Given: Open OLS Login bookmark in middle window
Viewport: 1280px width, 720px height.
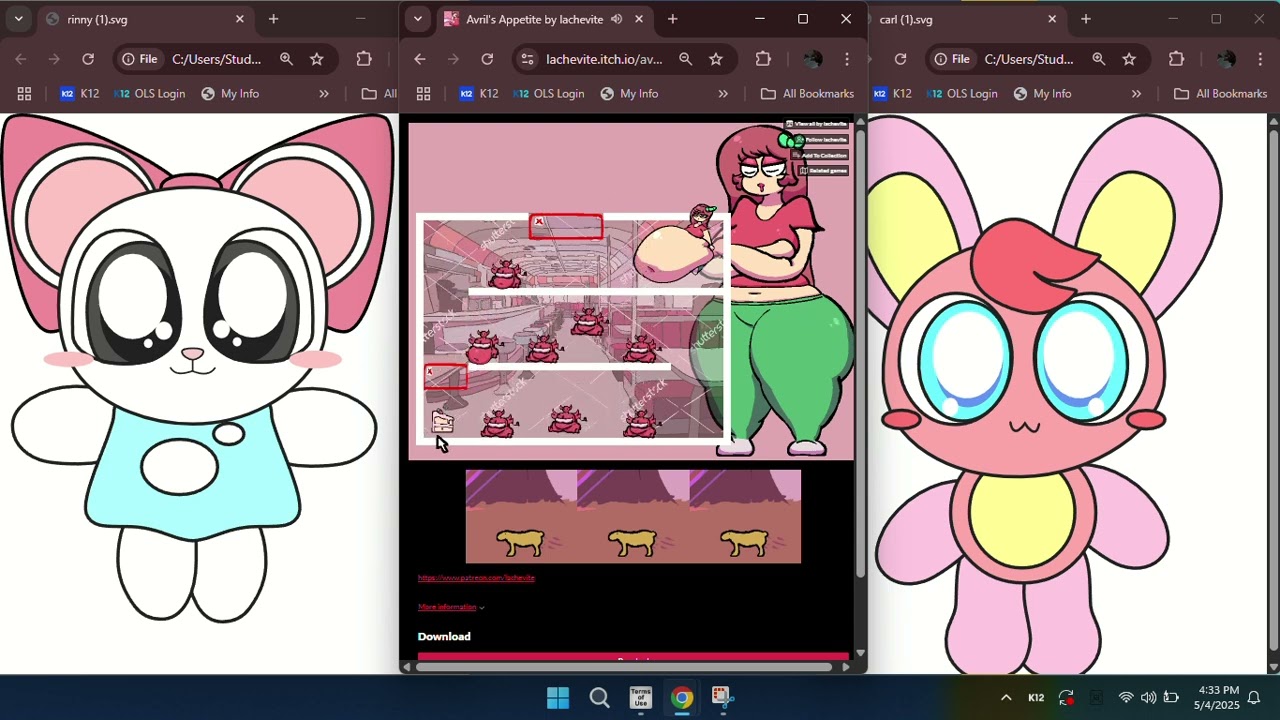Looking at the screenshot, I should (x=549, y=94).
